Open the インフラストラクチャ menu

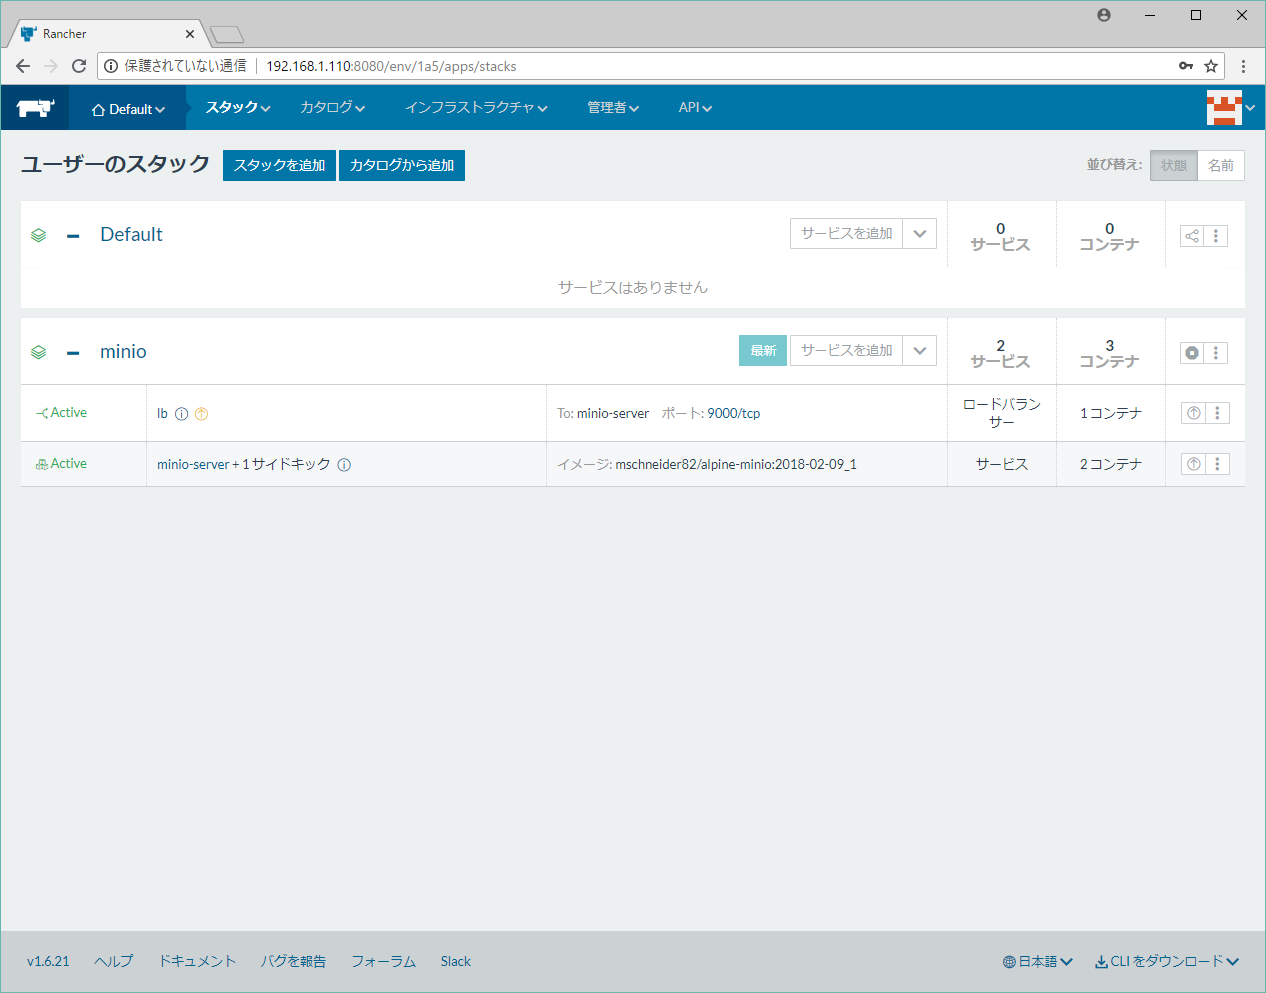(x=475, y=108)
